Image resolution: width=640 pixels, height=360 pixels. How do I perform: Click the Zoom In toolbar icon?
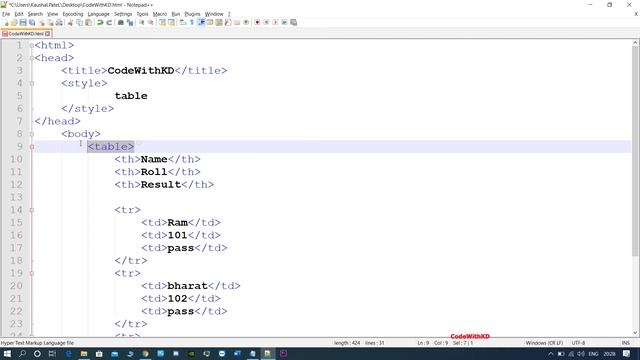[142, 22]
